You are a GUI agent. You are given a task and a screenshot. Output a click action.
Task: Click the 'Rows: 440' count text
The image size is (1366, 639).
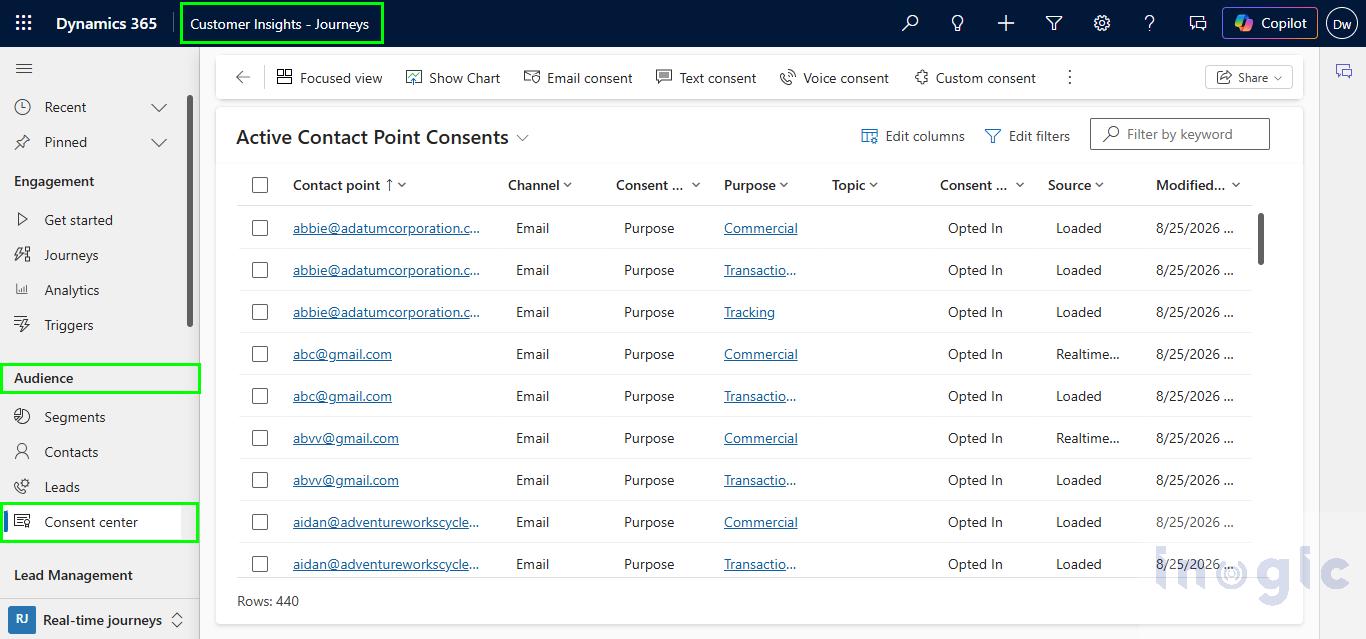point(268,601)
